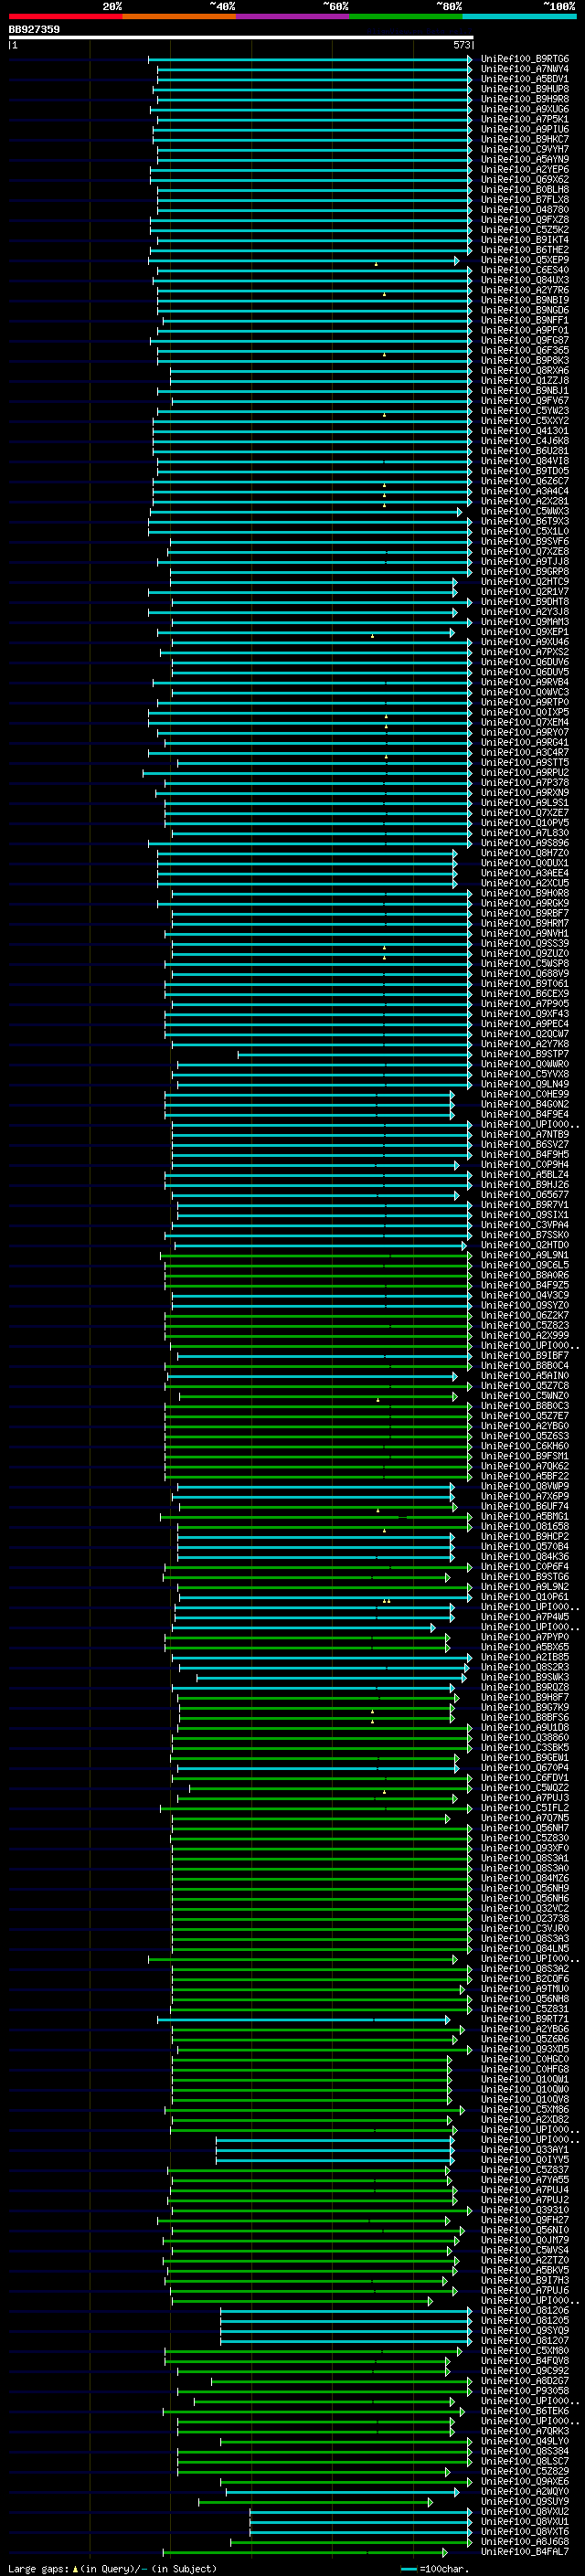Select the UniRef100_Q2HTD0 label
Viewport: 585px width, 2576px height.
pyautogui.click(x=525, y=1245)
